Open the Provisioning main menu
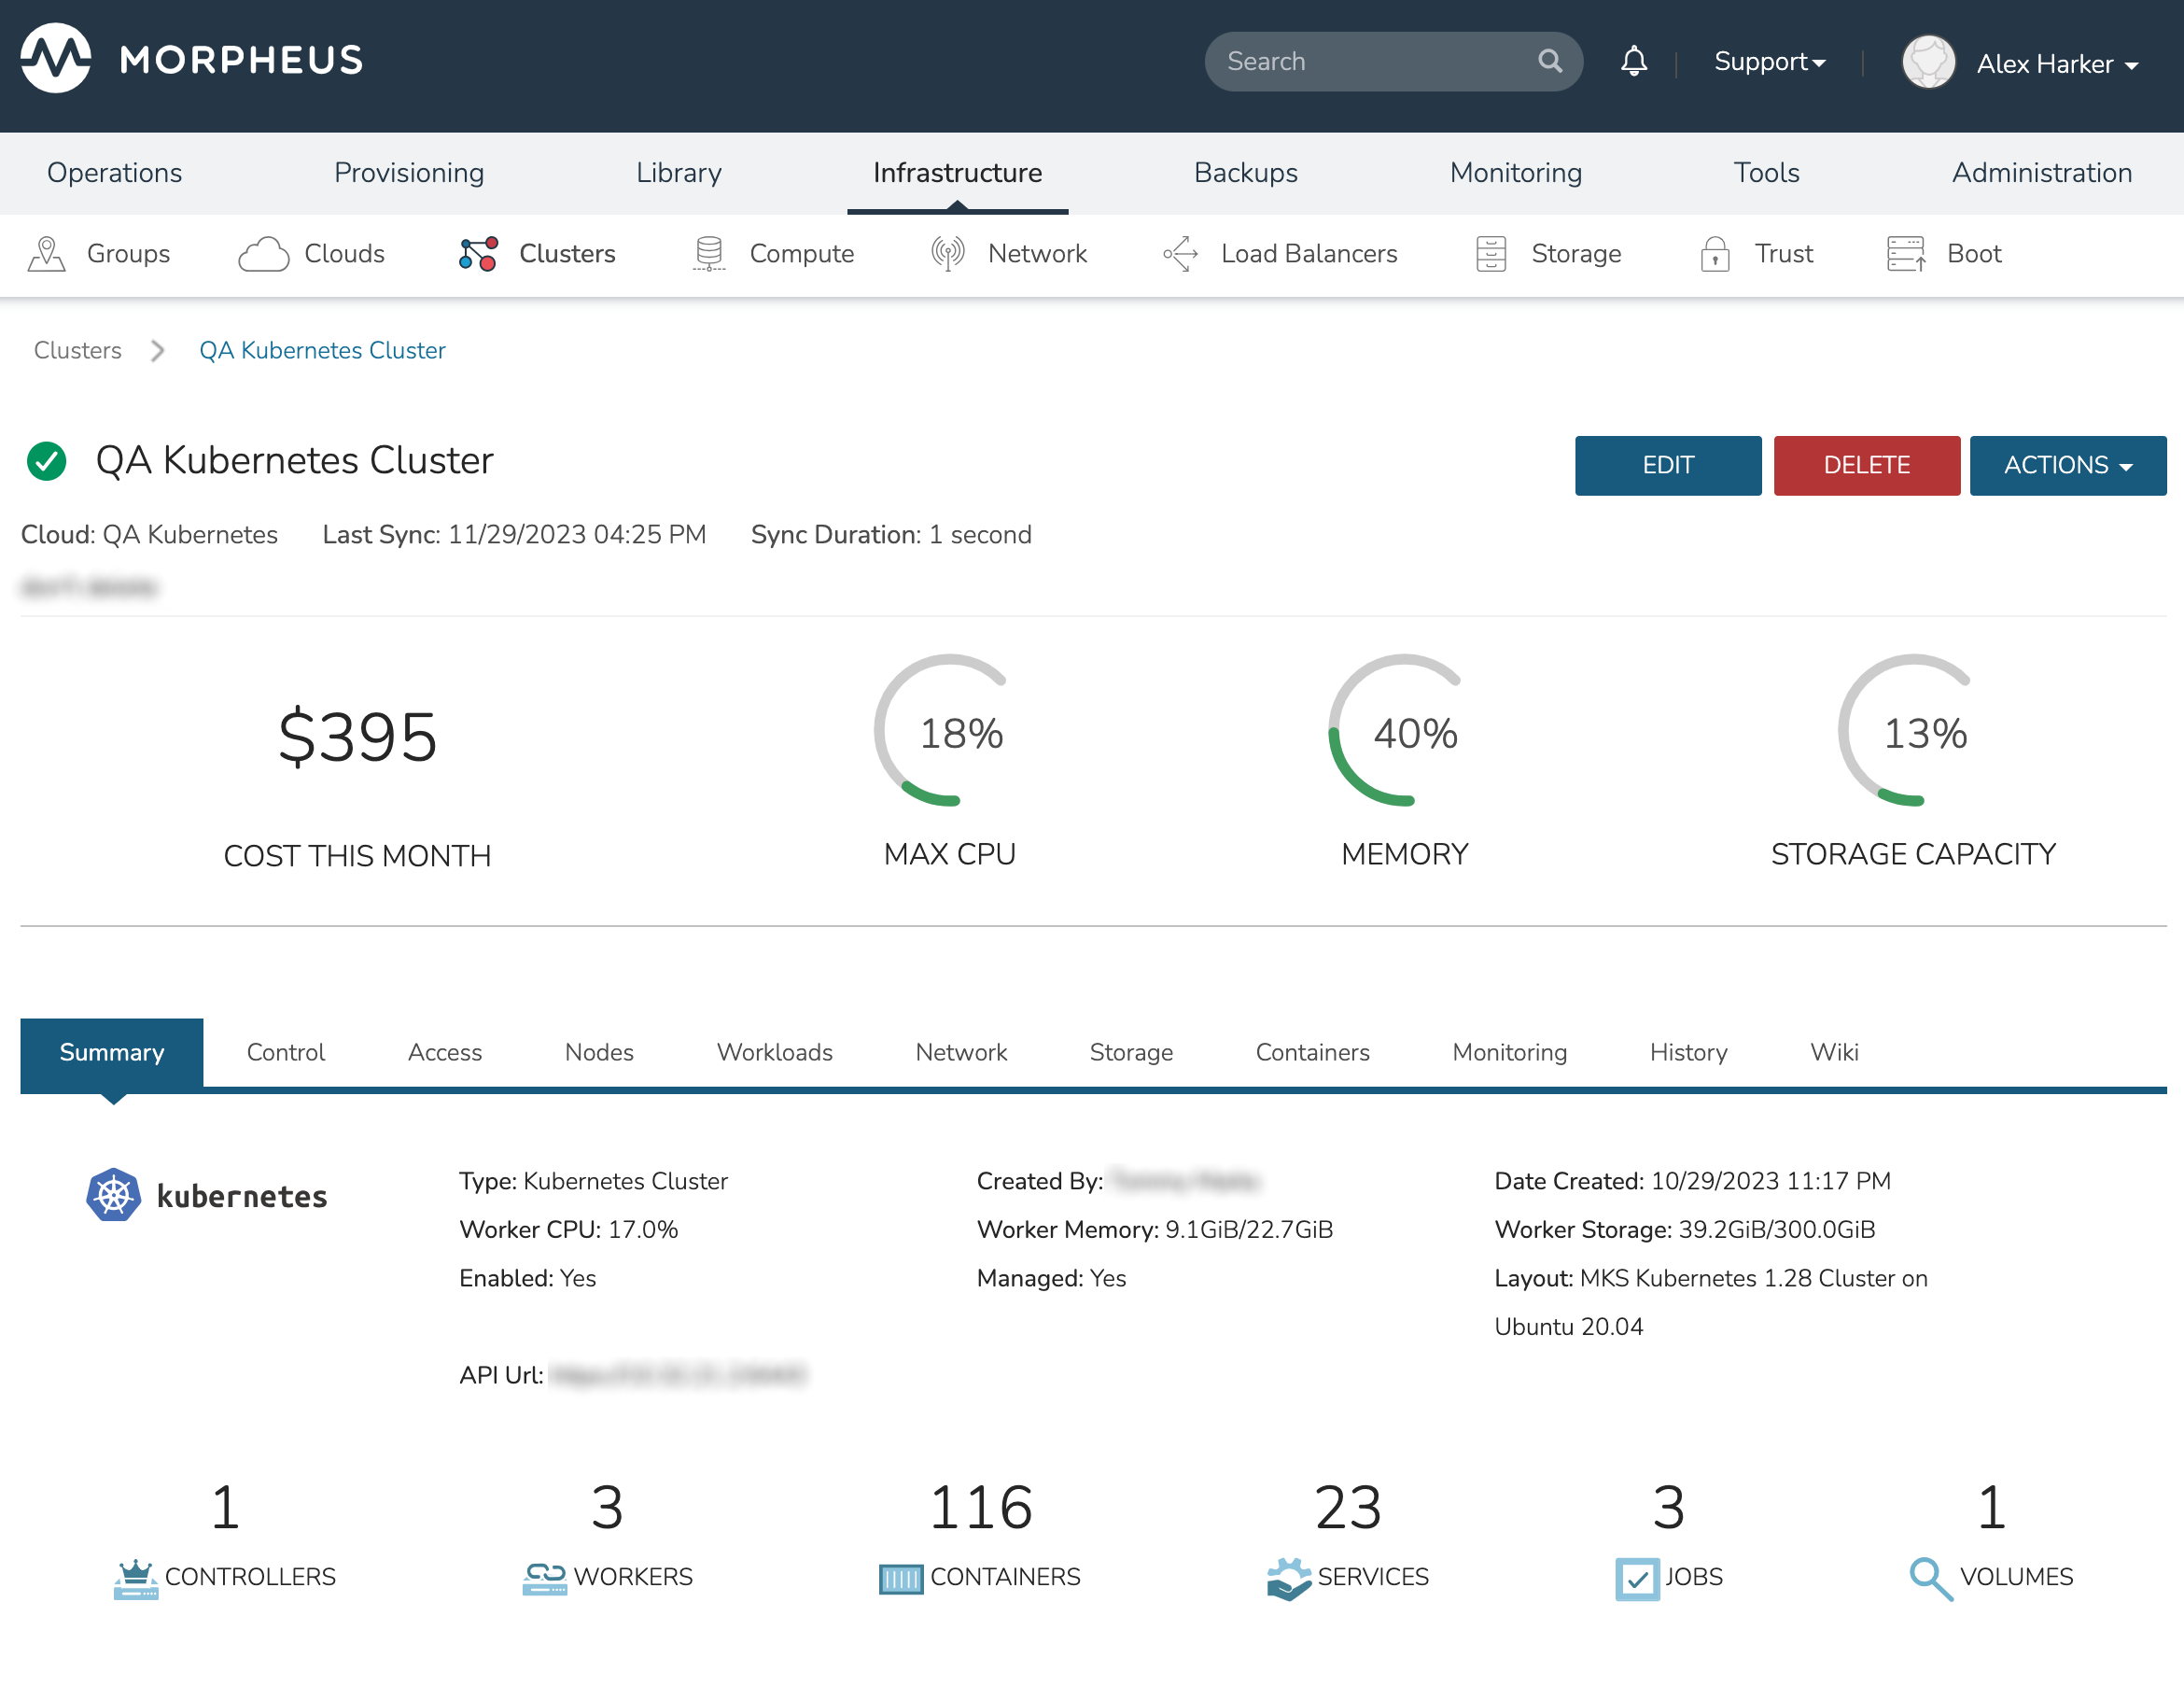Viewport: 2184px width, 1686px height. pos(408,173)
